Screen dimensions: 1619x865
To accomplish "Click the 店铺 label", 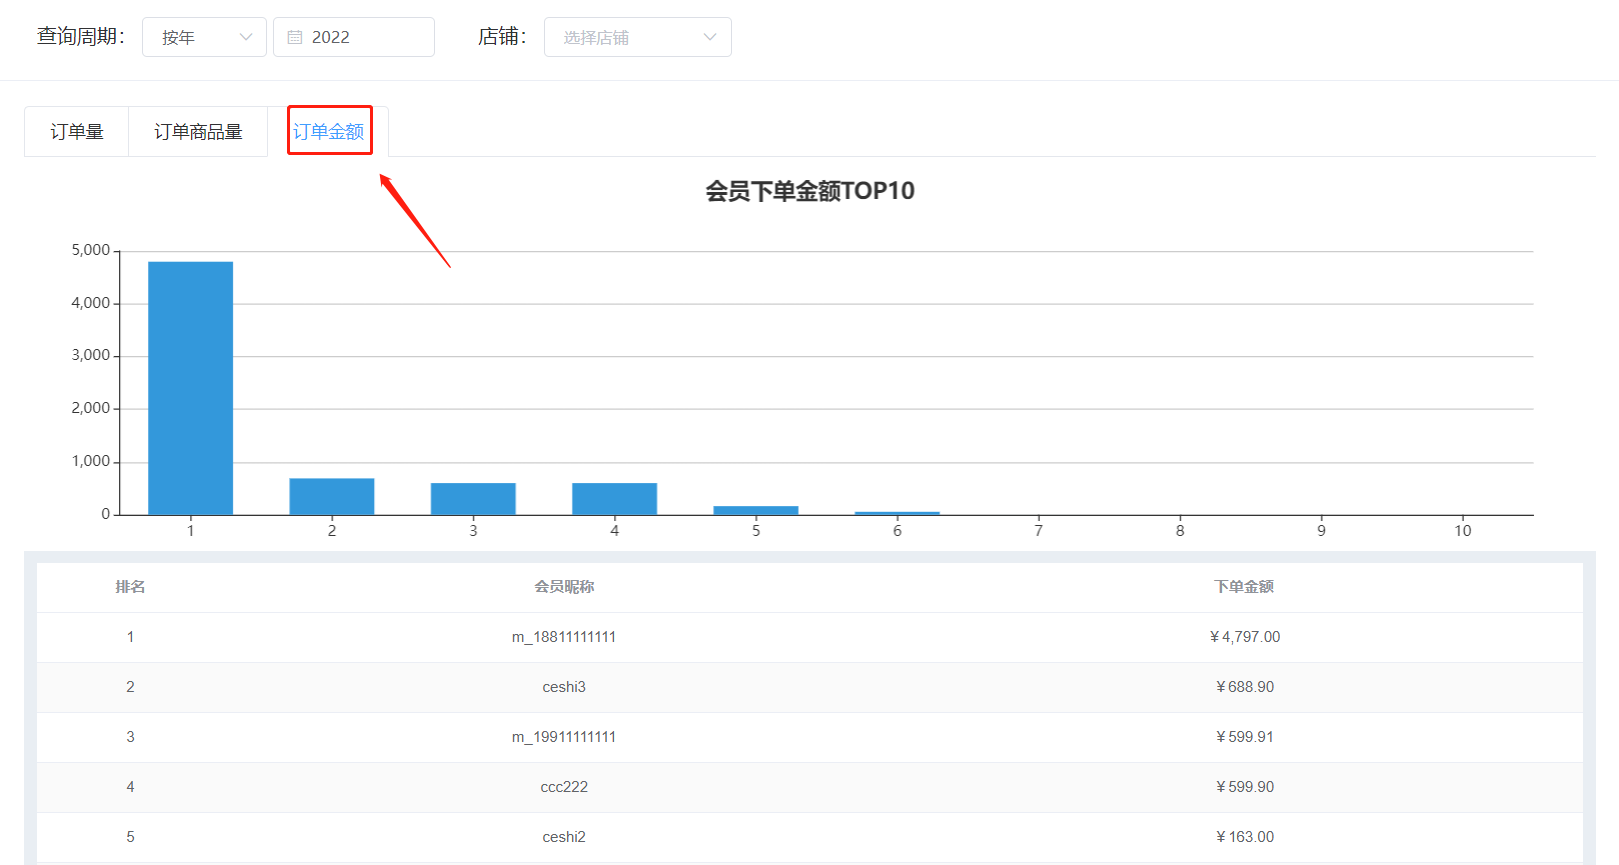I will pos(502,37).
